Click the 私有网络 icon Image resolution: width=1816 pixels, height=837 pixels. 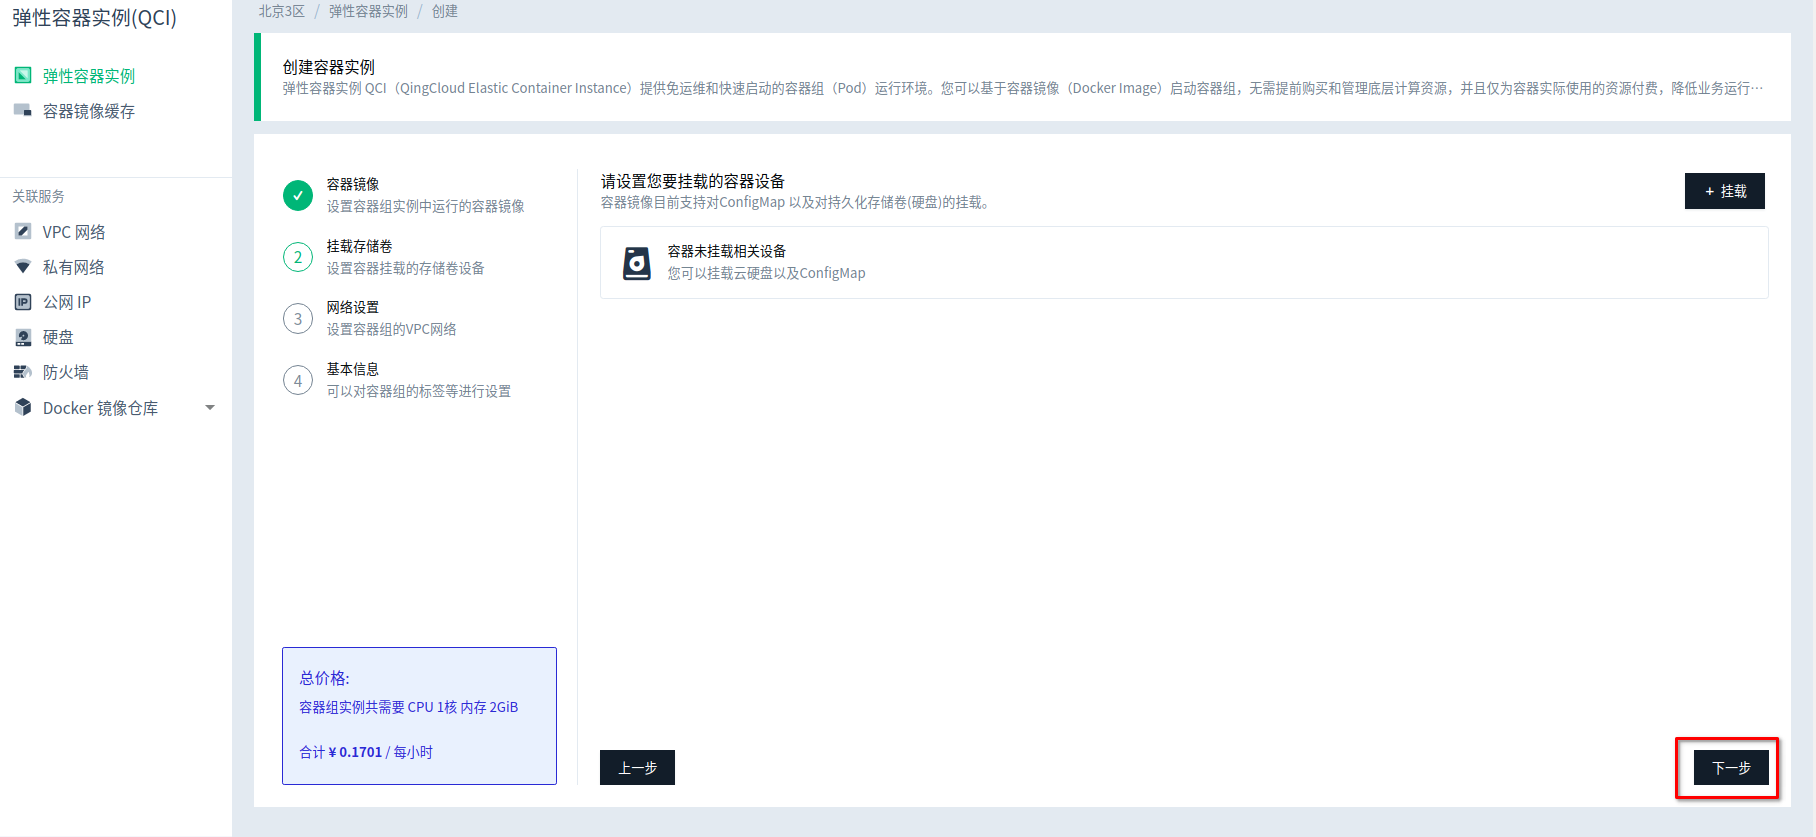23,267
